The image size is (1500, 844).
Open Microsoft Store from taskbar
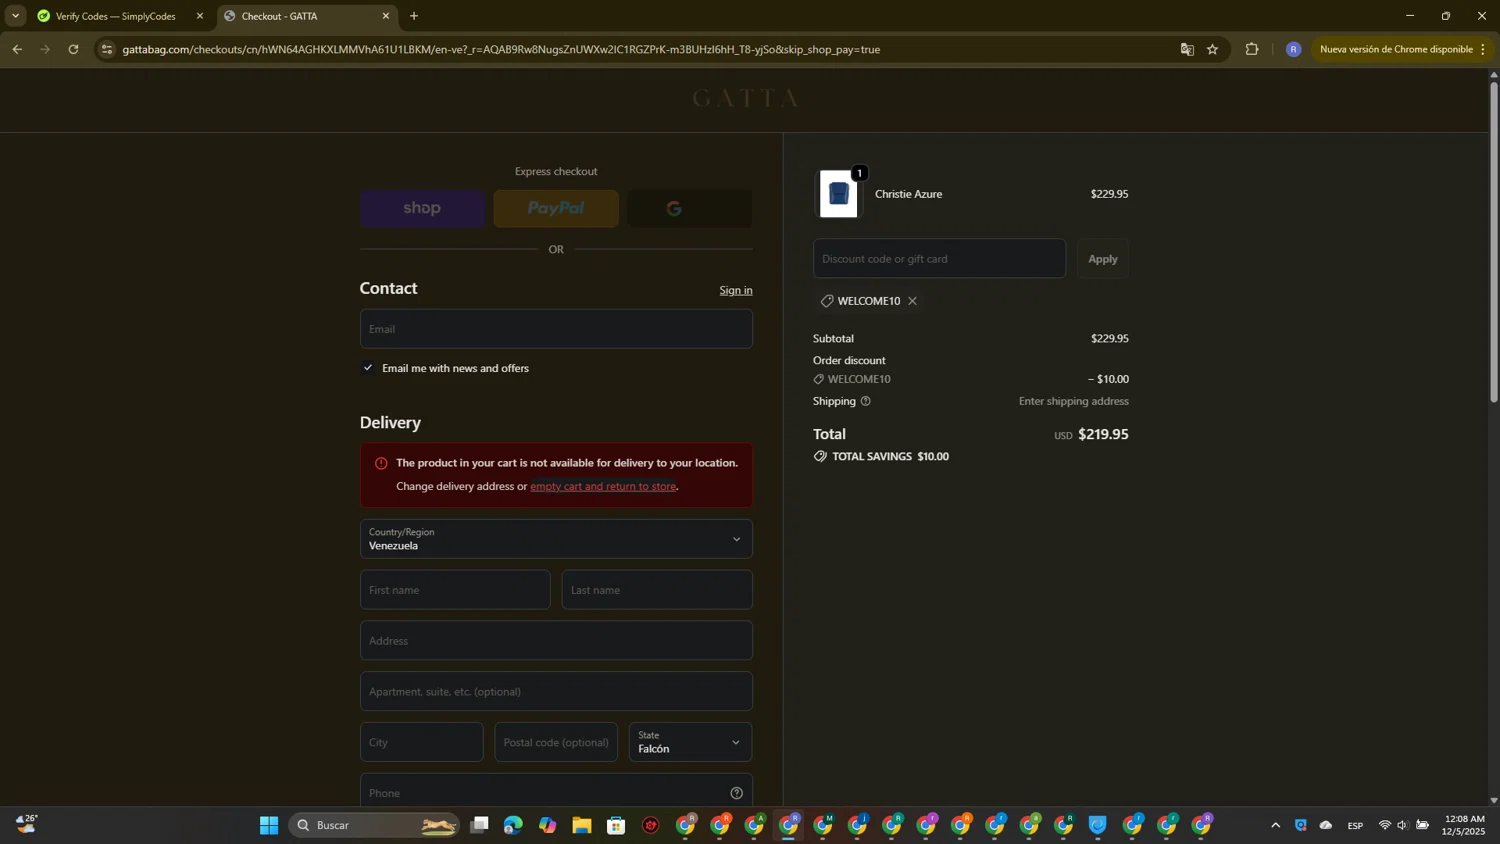pyautogui.click(x=616, y=825)
